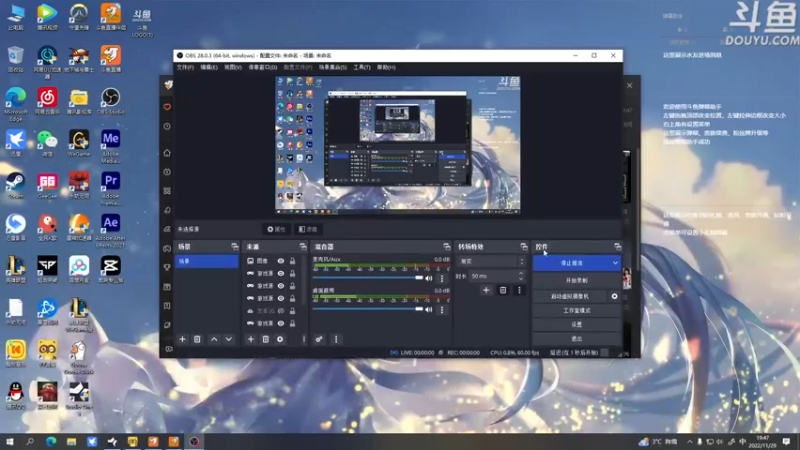Viewport: 800px width, 450px height.
Task: Open virtual camera settings gear icon
Action: pos(614,296)
